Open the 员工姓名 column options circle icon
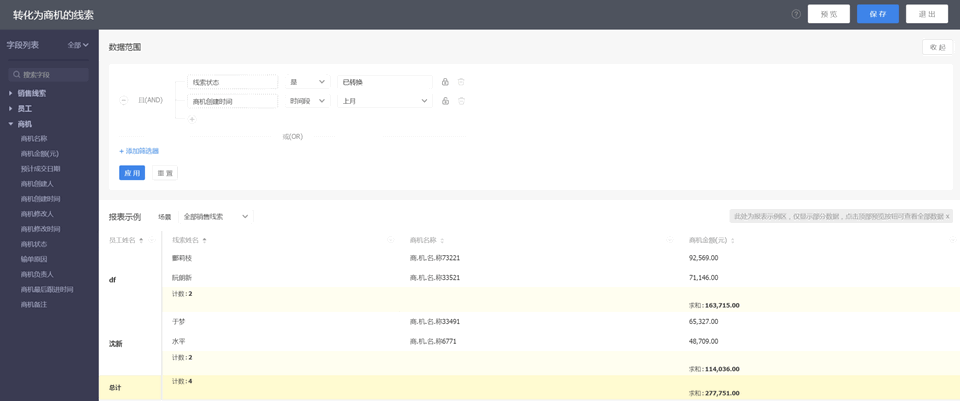 point(151,240)
